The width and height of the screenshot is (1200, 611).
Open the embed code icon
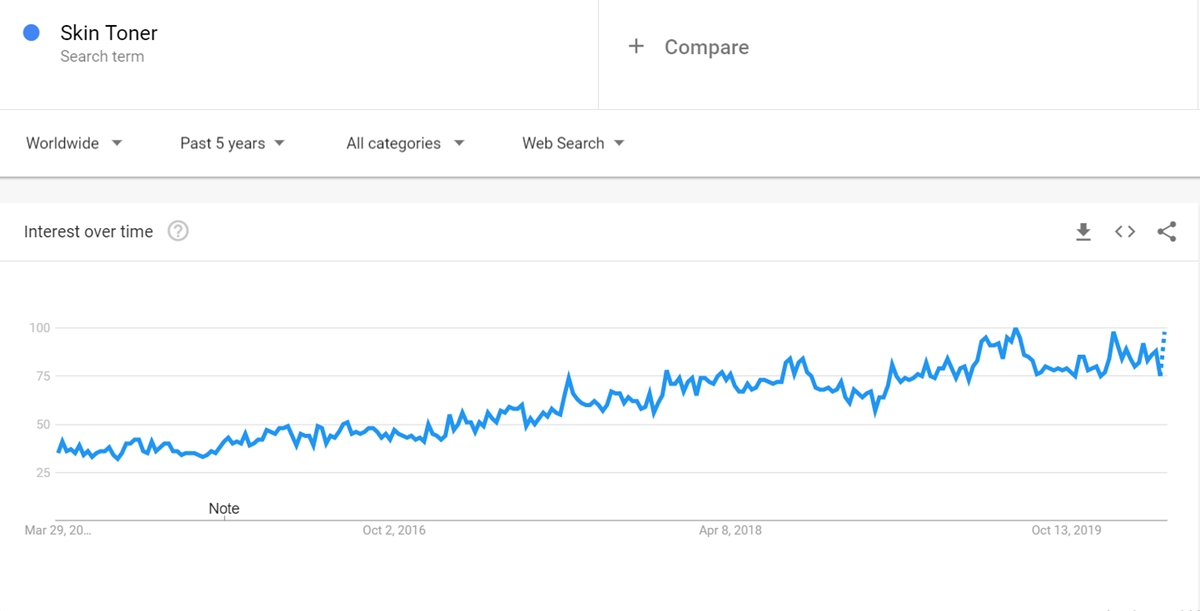point(1125,232)
